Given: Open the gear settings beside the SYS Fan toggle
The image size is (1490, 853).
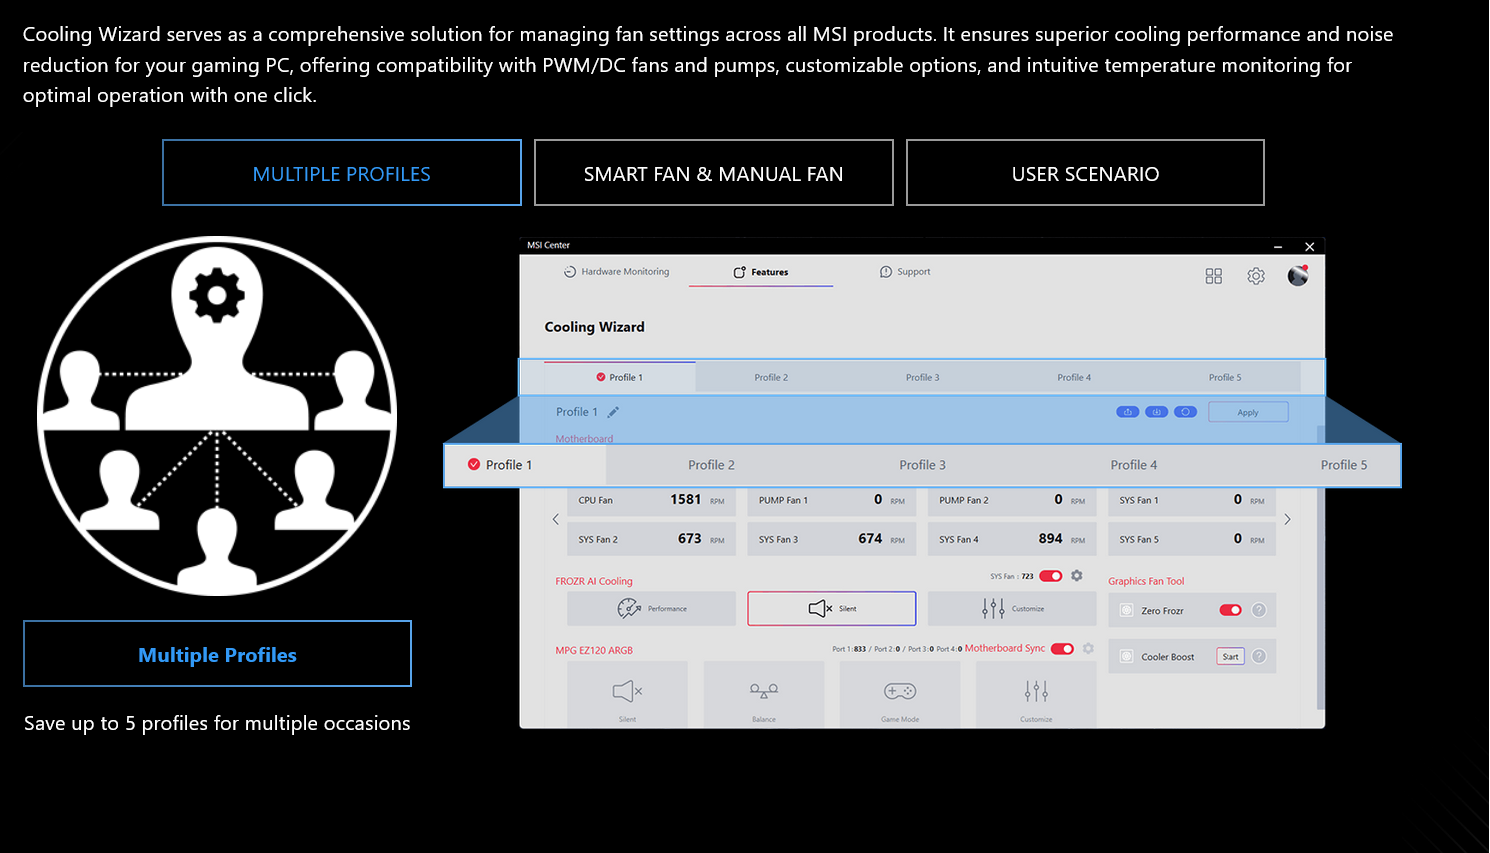Looking at the screenshot, I should 1077,576.
